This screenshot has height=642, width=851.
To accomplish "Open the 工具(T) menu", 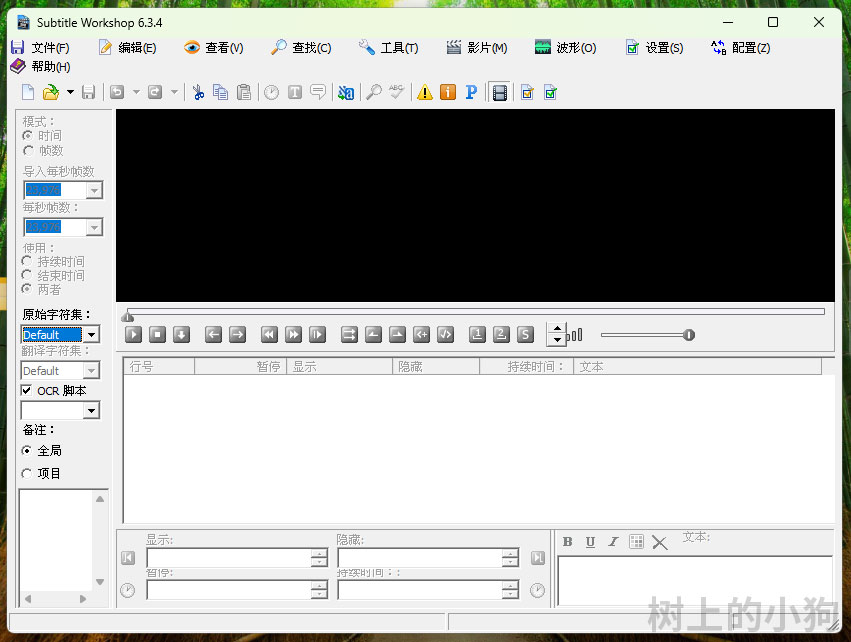I will pyautogui.click(x=388, y=47).
